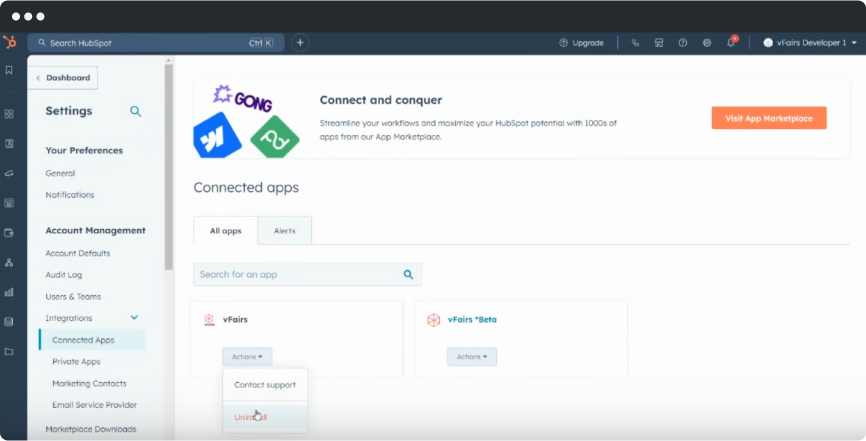Open the vFairs *Beta app link
This screenshot has width=866, height=441.
tap(472, 319)
